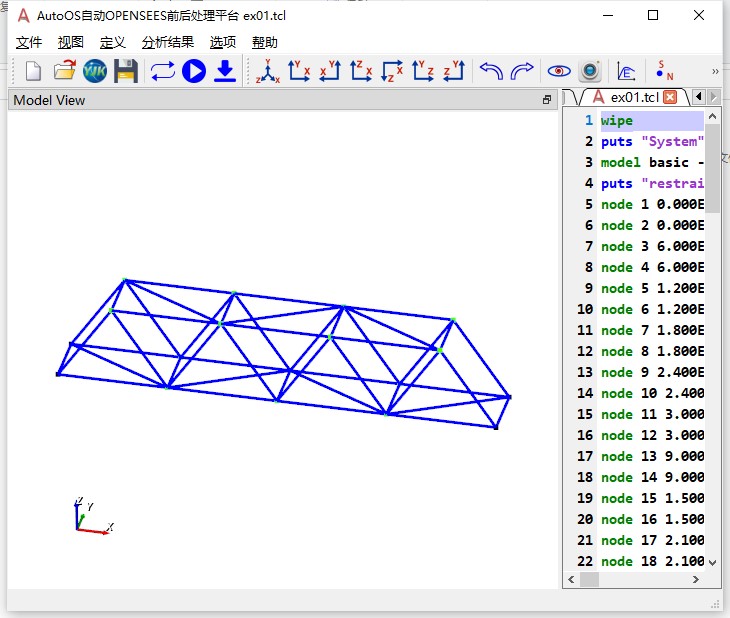The image size is (730, 618).
Task: Select the Y-up X-left view icon
Action: tap(330, 71)
